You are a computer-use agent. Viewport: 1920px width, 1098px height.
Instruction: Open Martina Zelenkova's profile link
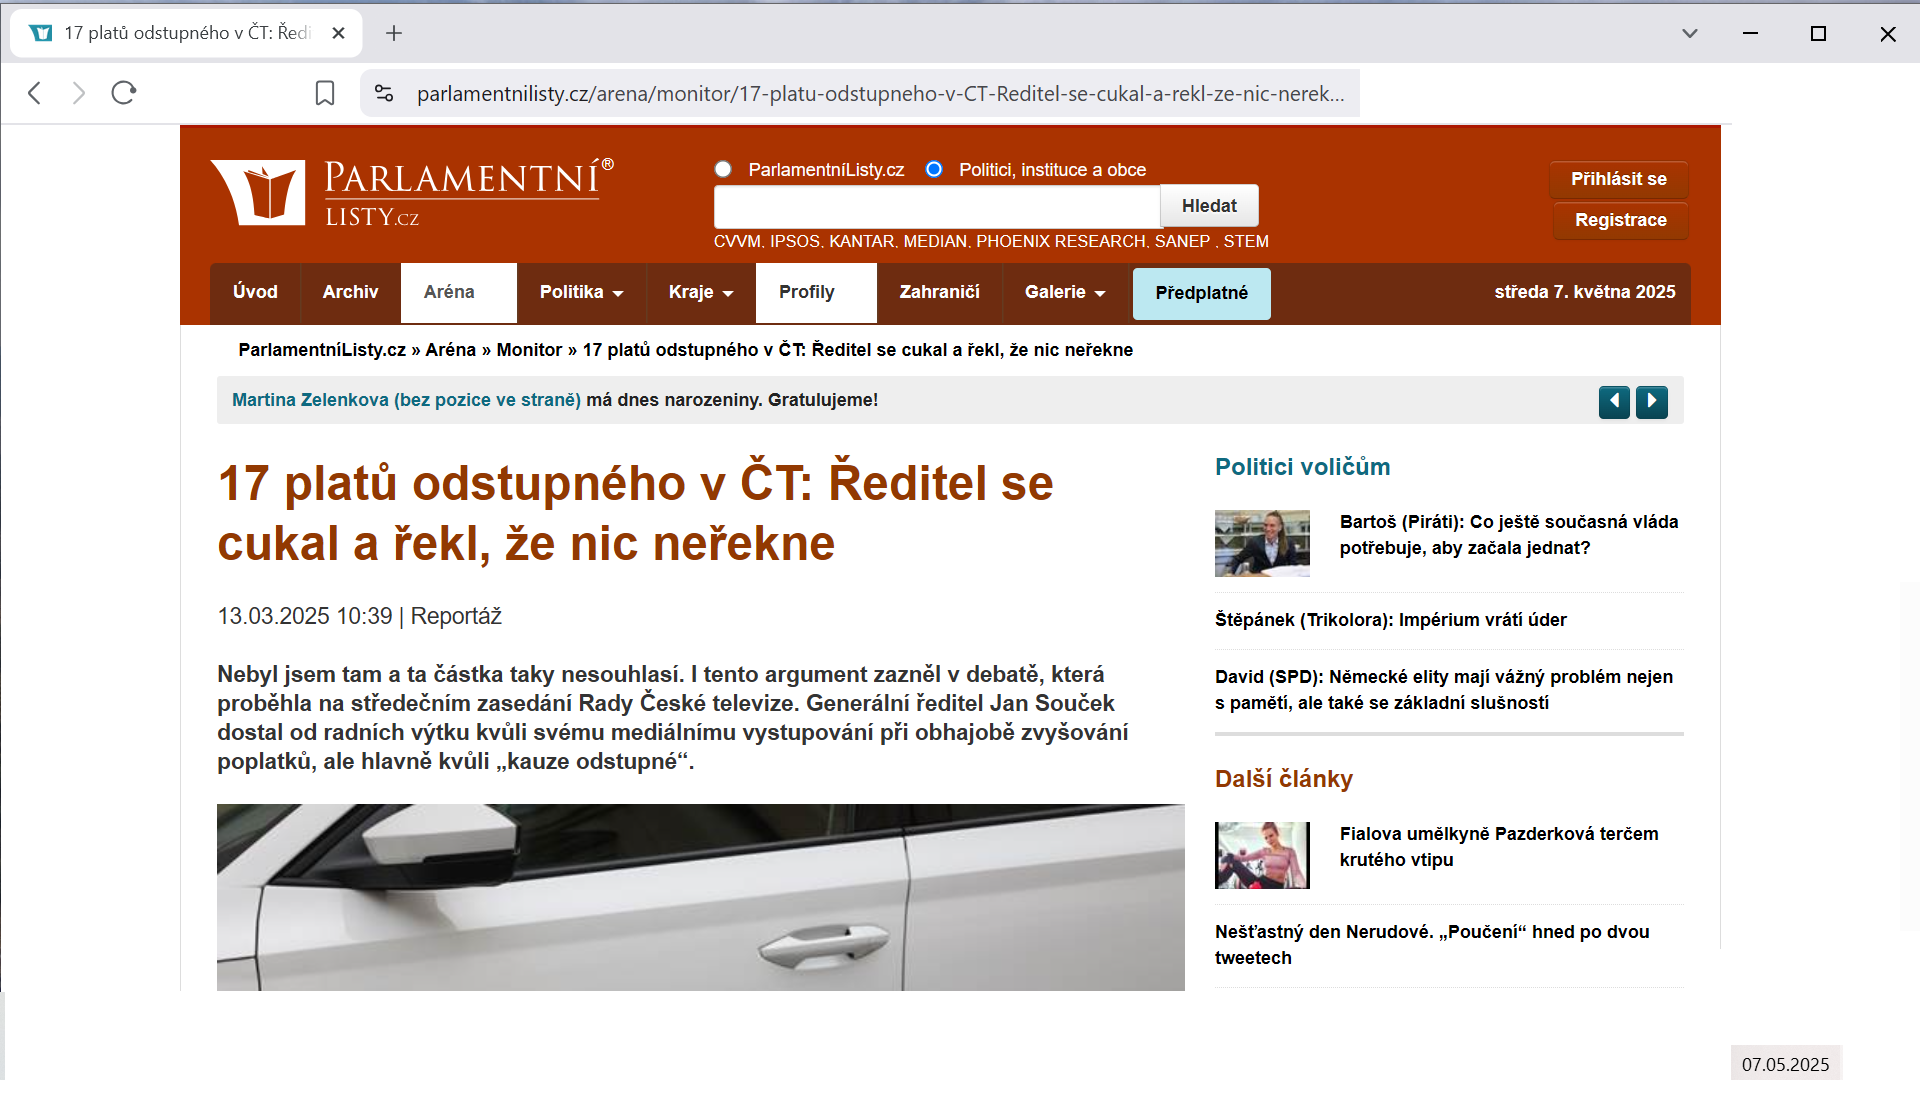(406, 400)
